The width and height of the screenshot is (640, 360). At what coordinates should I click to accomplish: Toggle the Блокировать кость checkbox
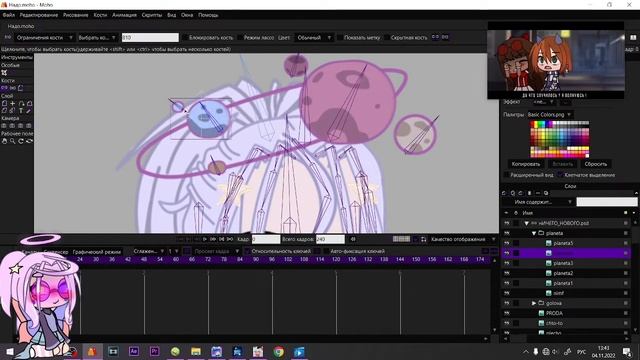185,38
